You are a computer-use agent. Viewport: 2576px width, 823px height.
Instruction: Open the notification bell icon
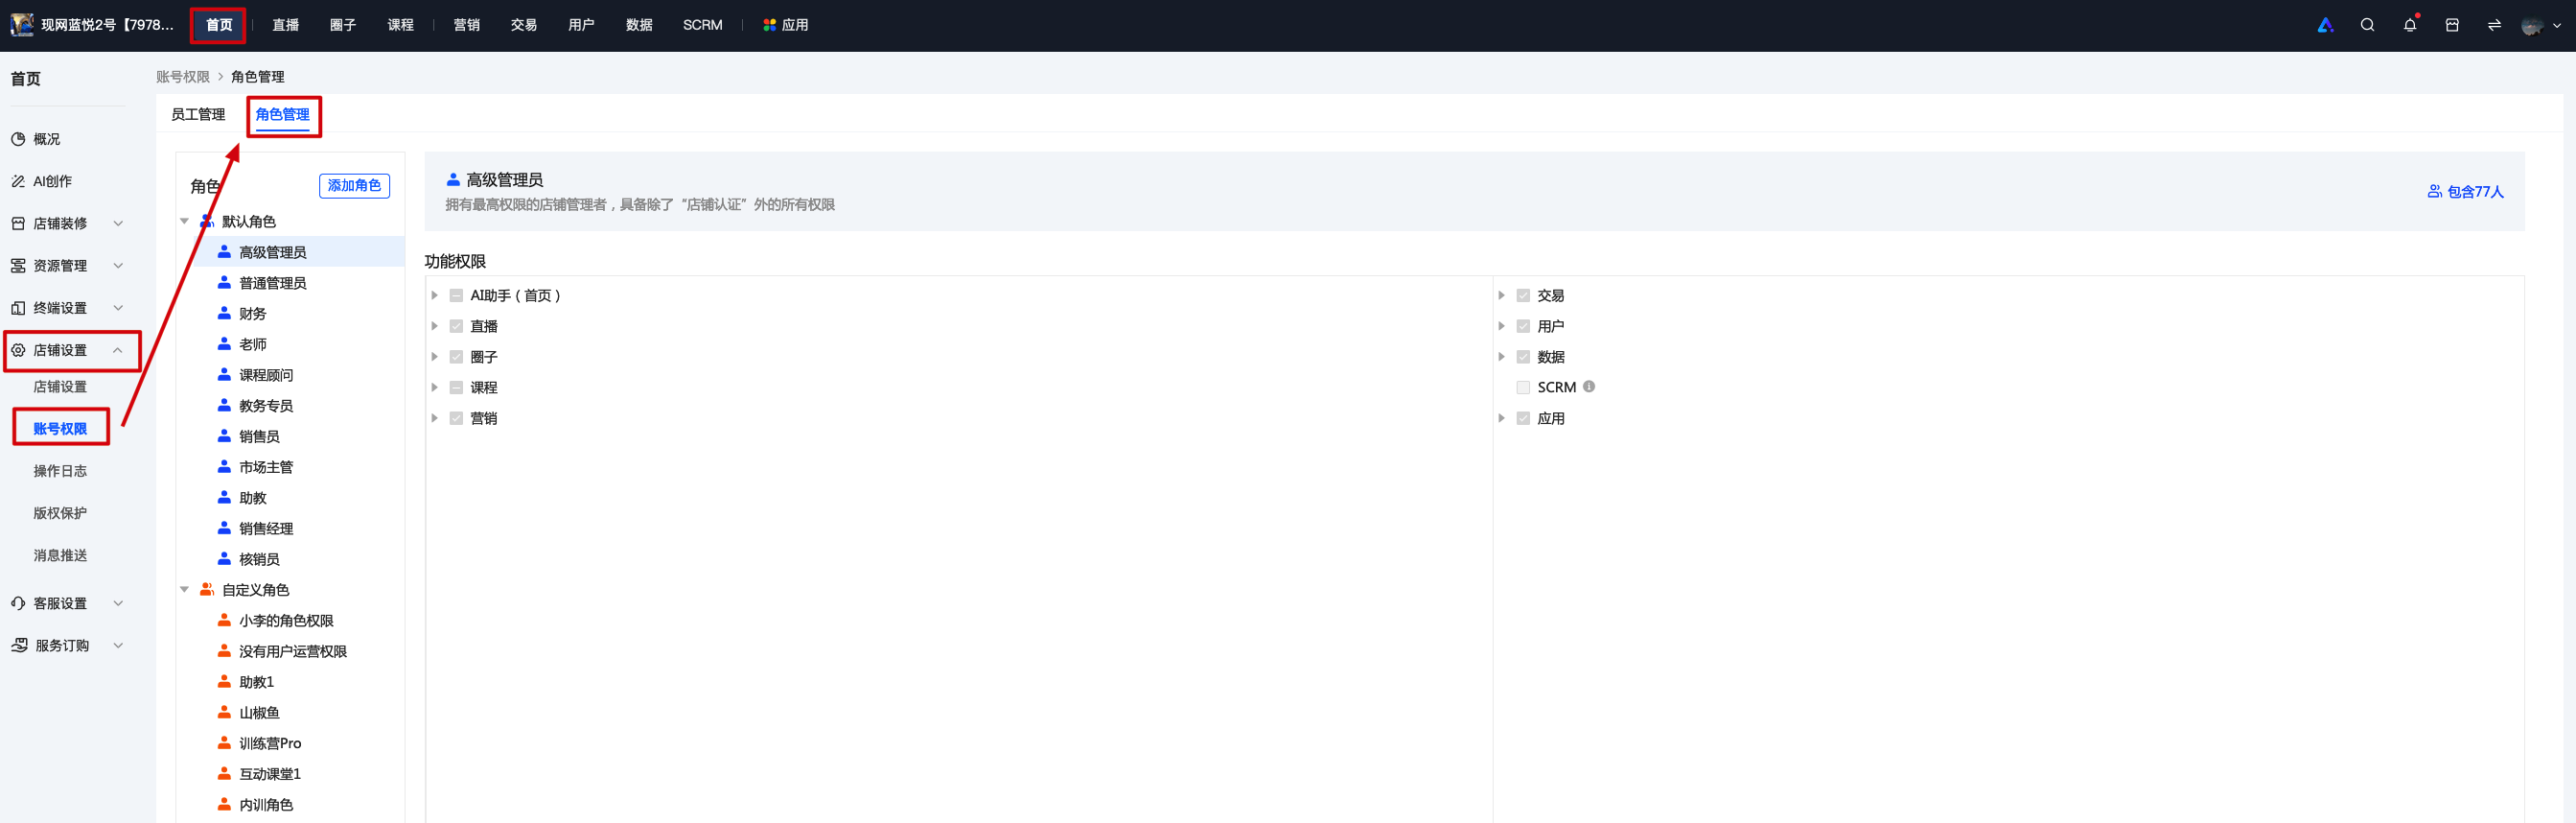(2410, 25)
